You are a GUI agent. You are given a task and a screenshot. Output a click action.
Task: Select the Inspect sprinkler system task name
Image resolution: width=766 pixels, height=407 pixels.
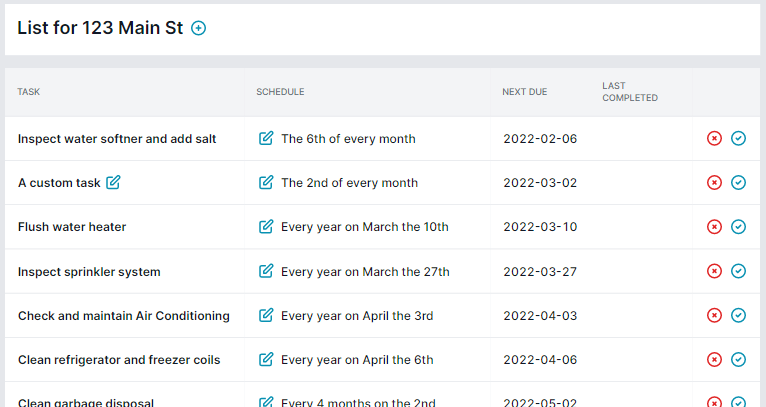[89, 272]
